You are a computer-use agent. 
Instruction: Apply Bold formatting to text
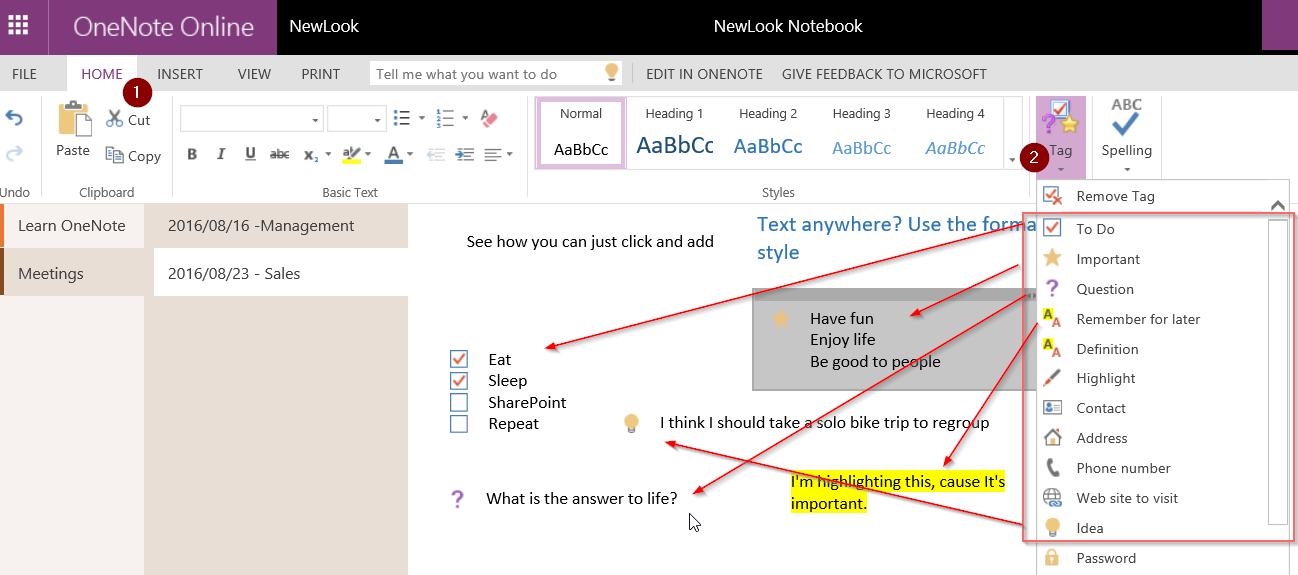point(192,154)
